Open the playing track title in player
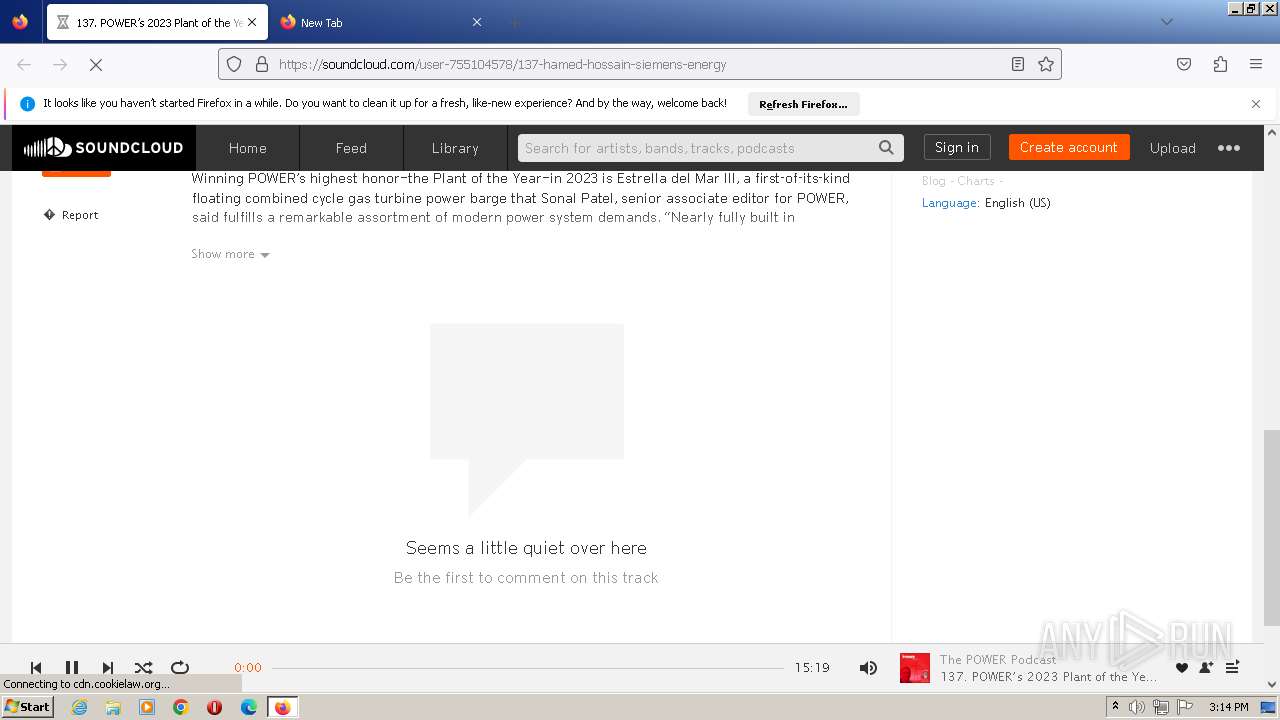Viewport: 1280px width, 720px height. click(x=1049, y=677)
